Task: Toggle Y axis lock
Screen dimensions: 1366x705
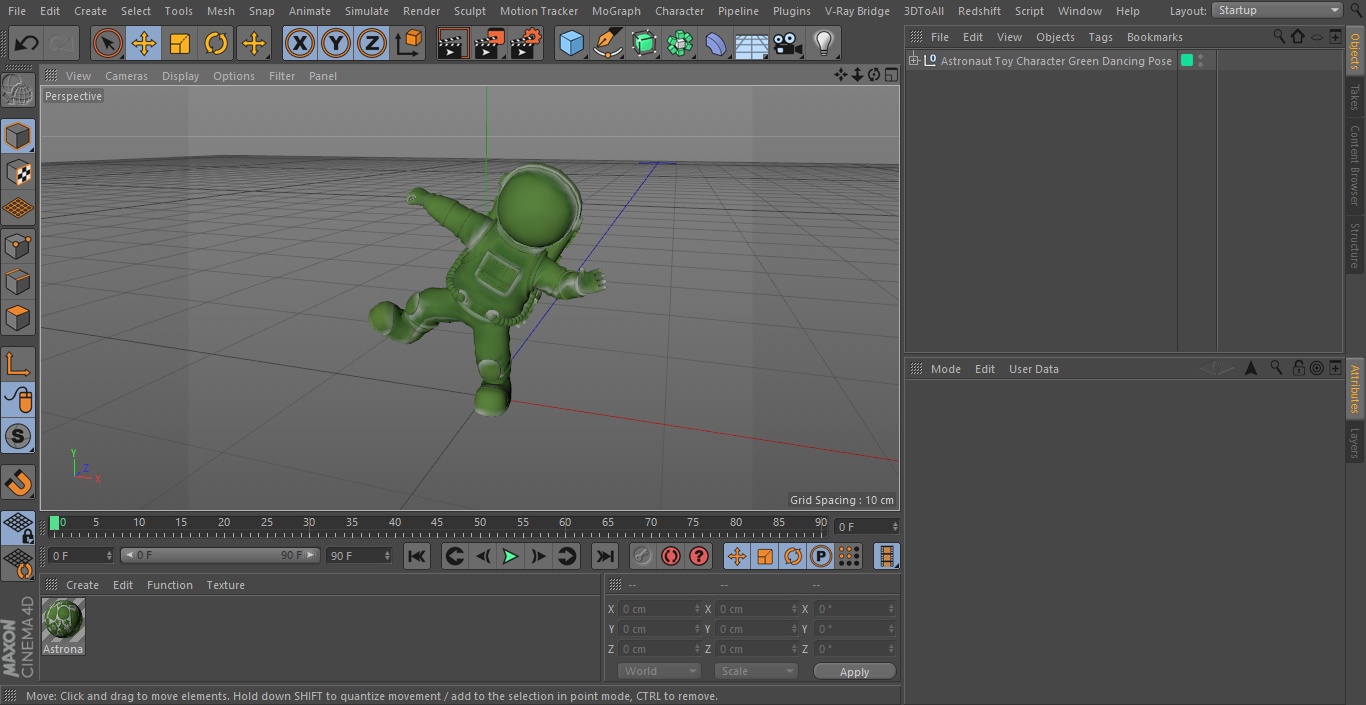Action: pos(336,43)
